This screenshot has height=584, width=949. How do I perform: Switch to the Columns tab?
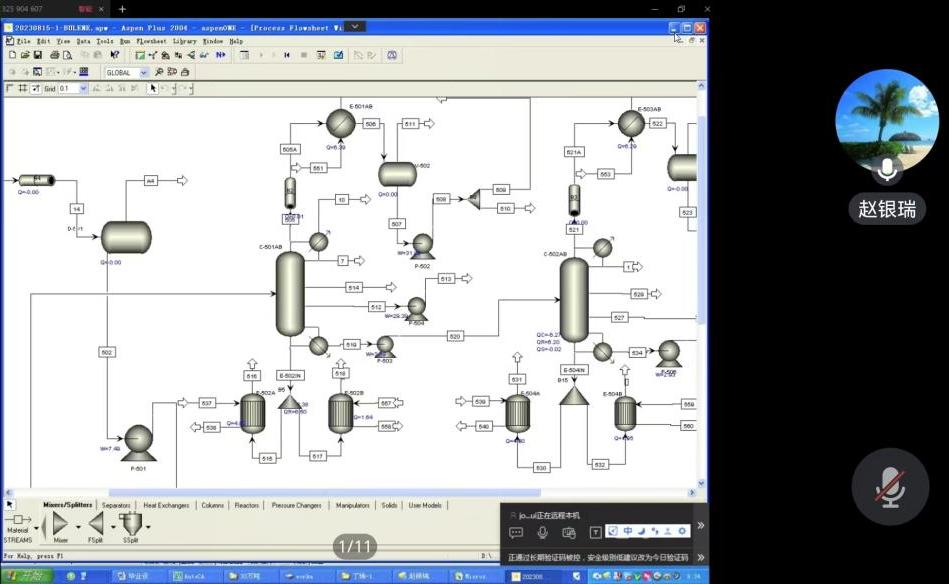[x=213, y=505]
